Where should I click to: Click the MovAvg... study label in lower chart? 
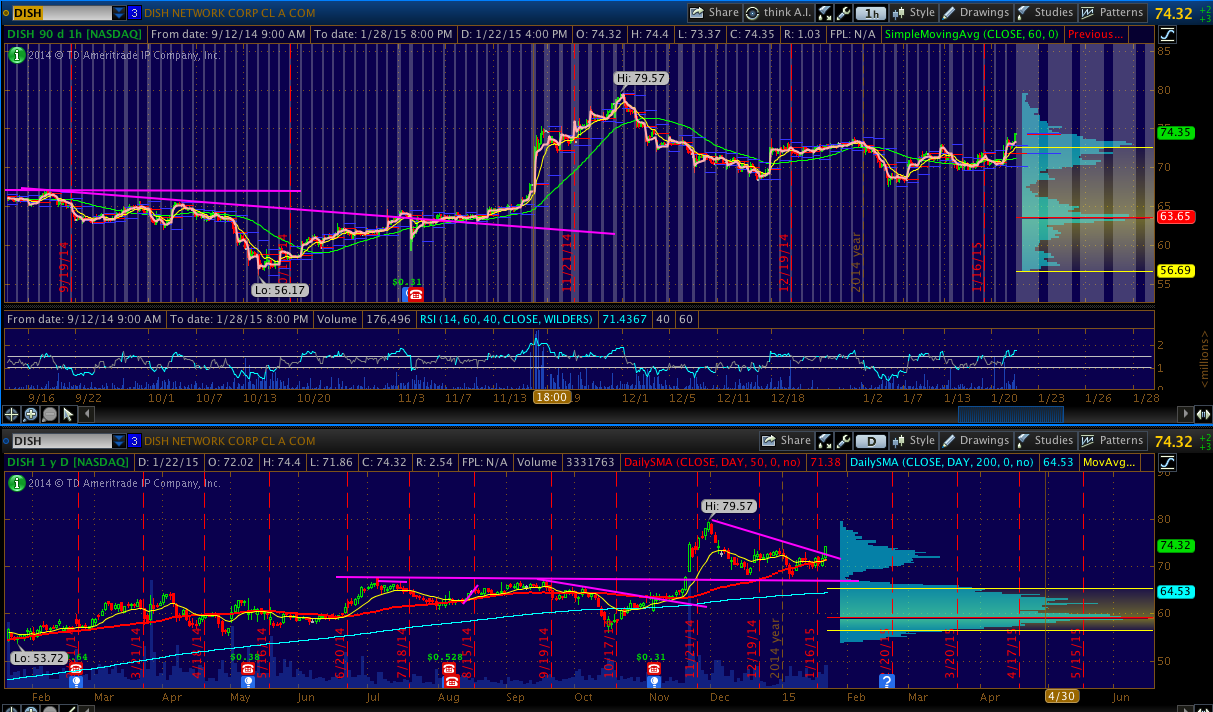click(1110, 461)
